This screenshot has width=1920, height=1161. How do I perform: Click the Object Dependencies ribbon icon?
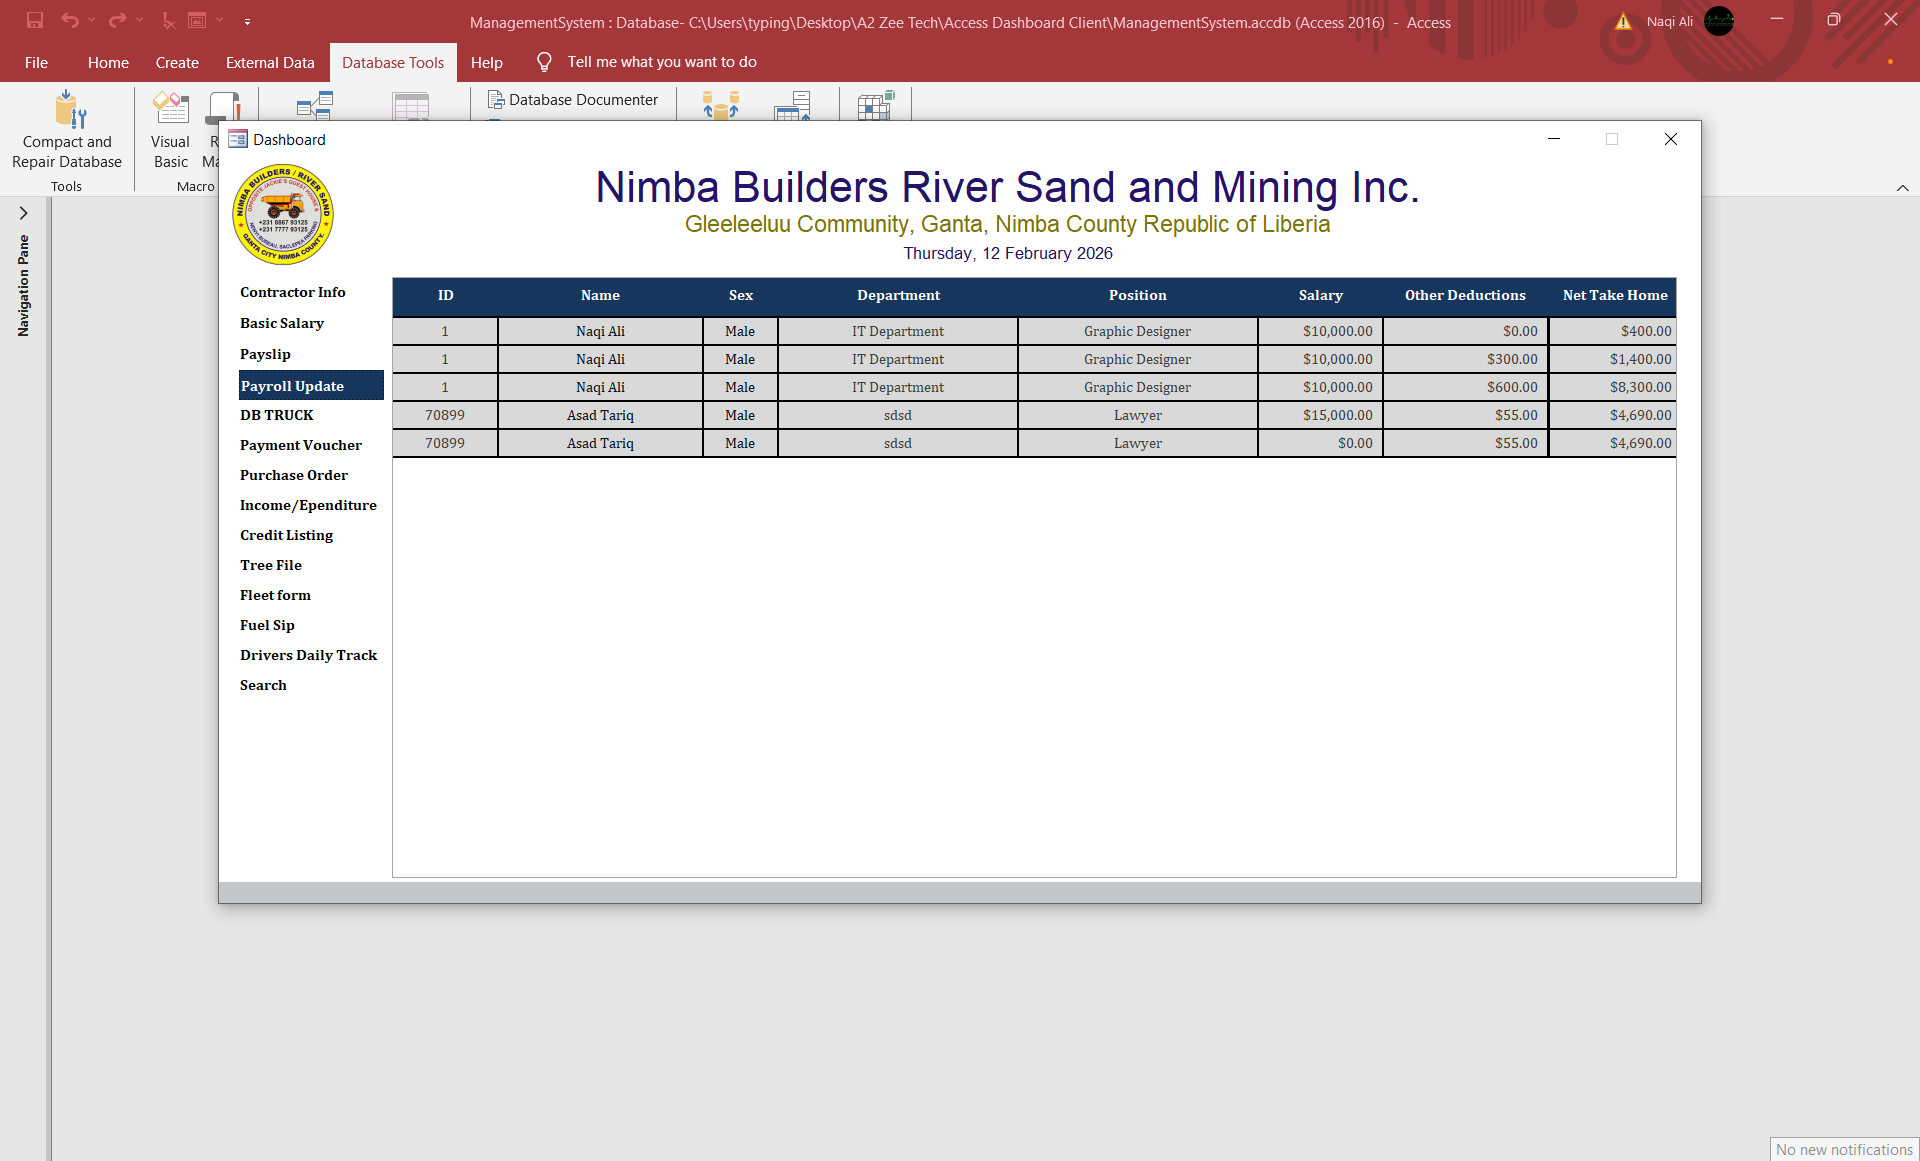coord(411,106)
